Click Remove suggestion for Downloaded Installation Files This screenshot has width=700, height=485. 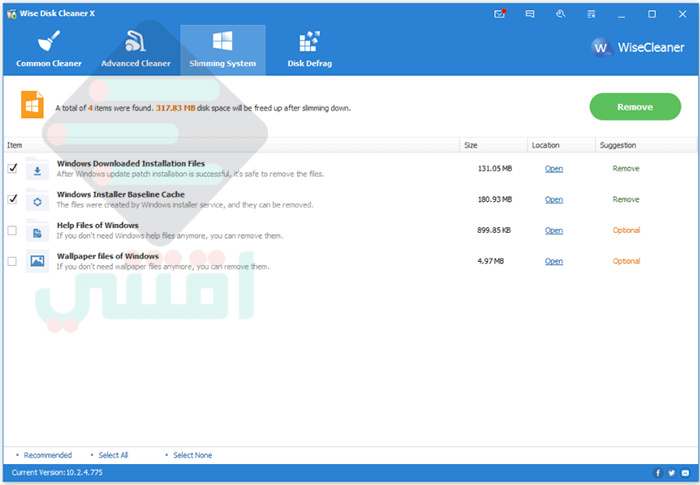pos(626,168)
